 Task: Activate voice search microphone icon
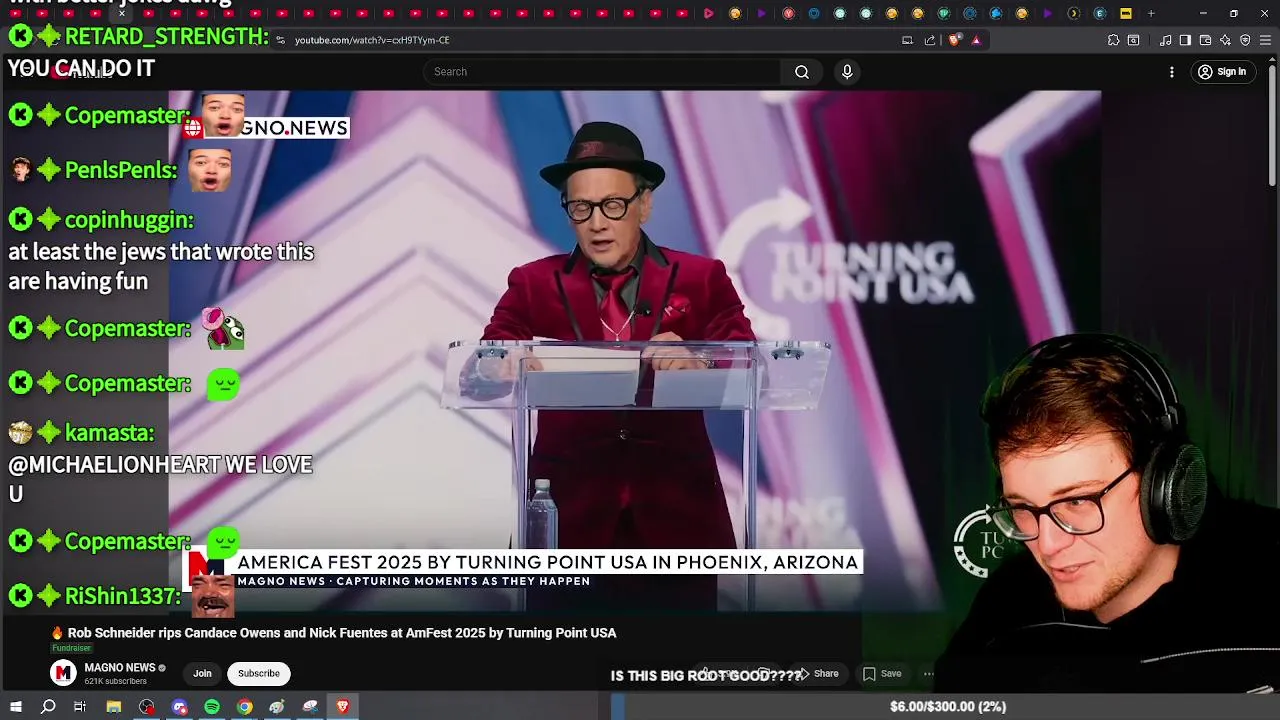point(847,72)
